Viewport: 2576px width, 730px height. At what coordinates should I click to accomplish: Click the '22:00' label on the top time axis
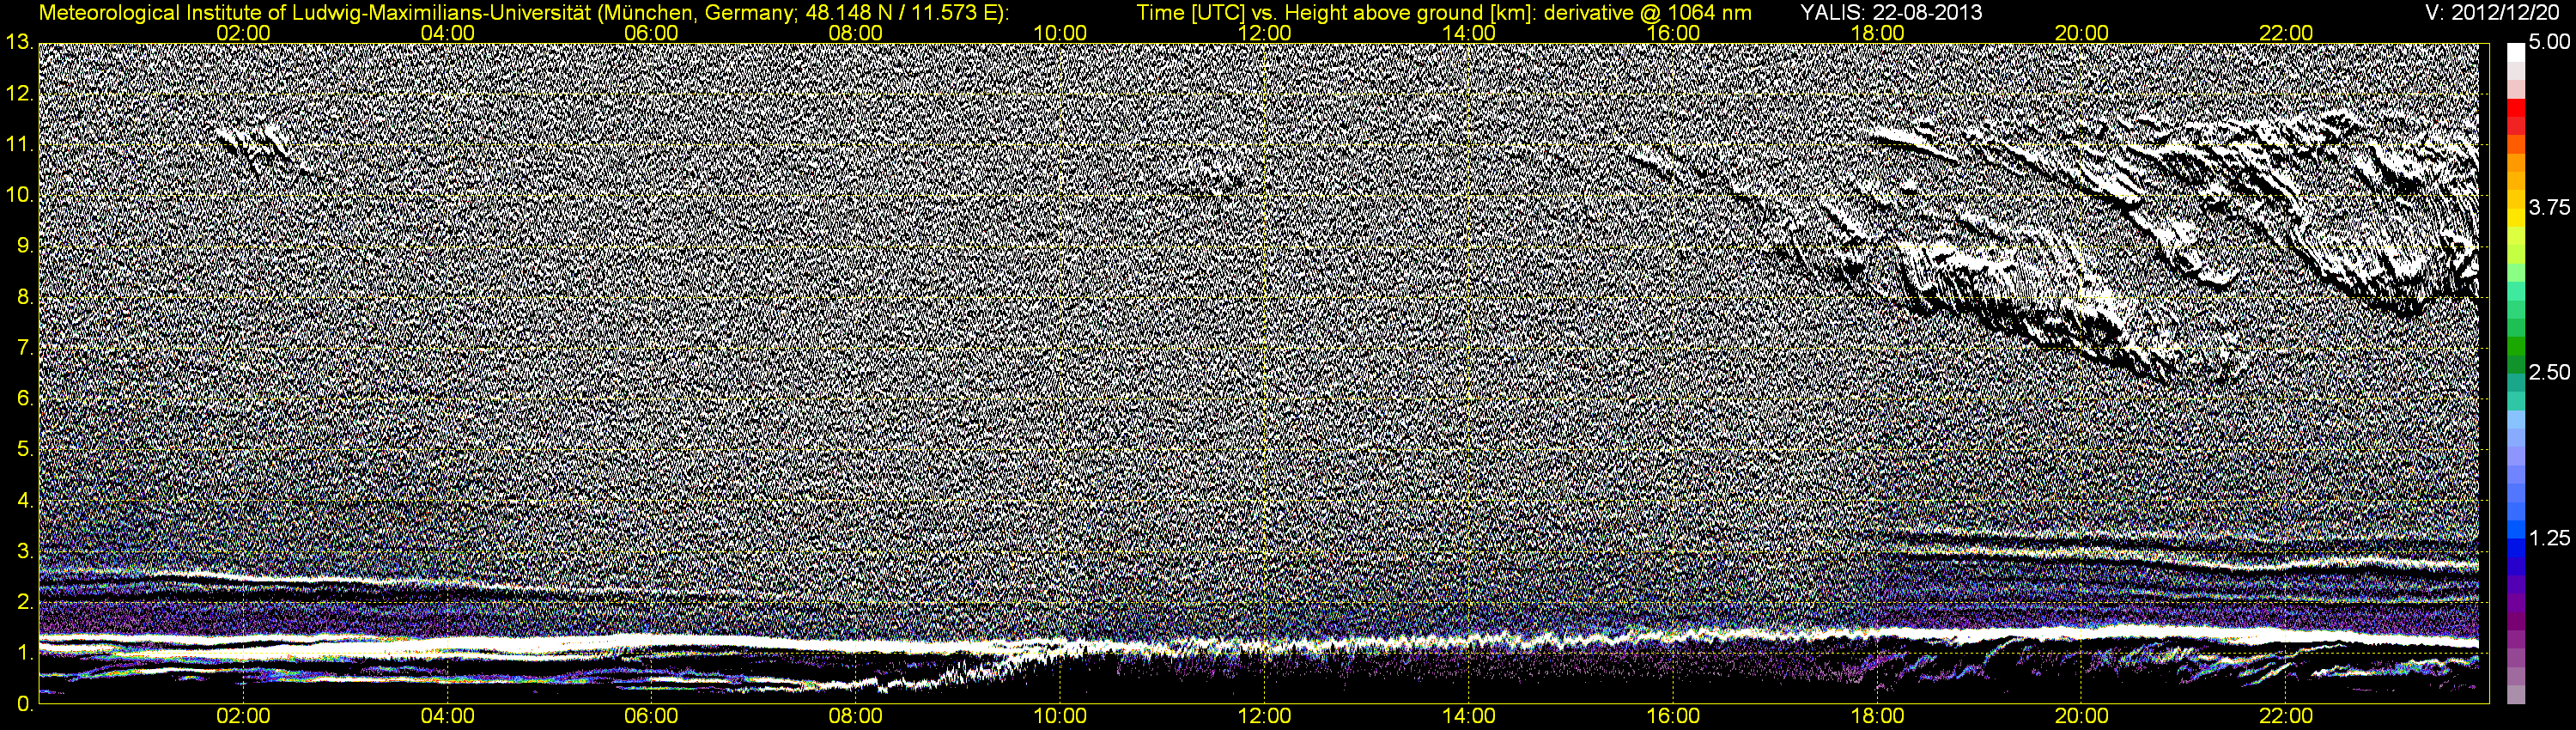2286,33
